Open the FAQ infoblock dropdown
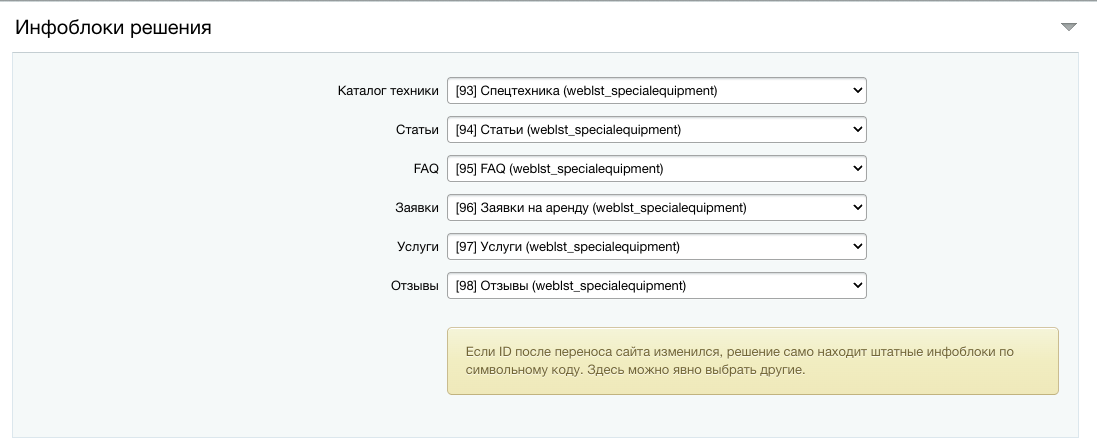 tap(657, 169)
